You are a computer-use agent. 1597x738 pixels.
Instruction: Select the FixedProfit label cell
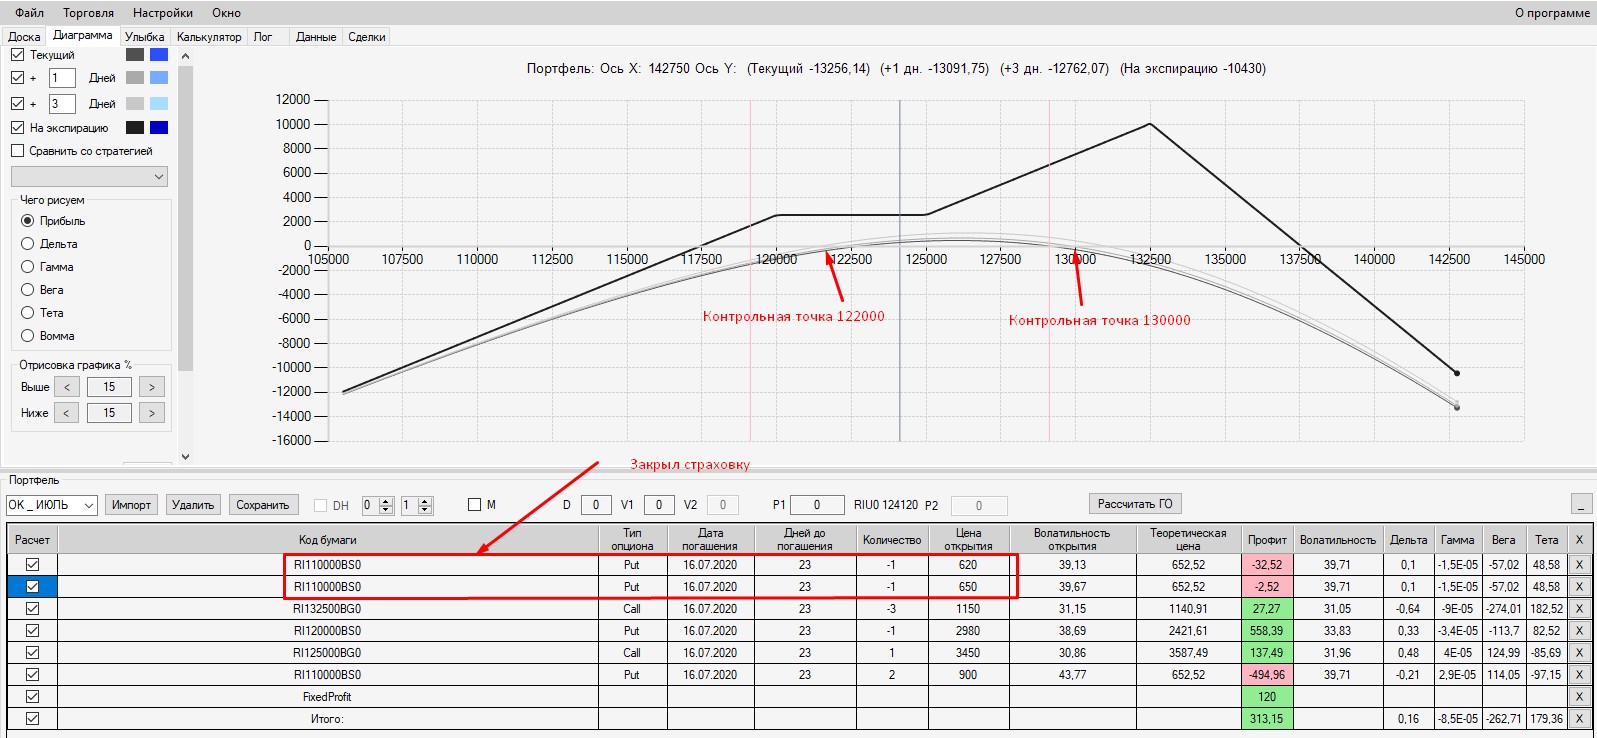coord(327,697)
